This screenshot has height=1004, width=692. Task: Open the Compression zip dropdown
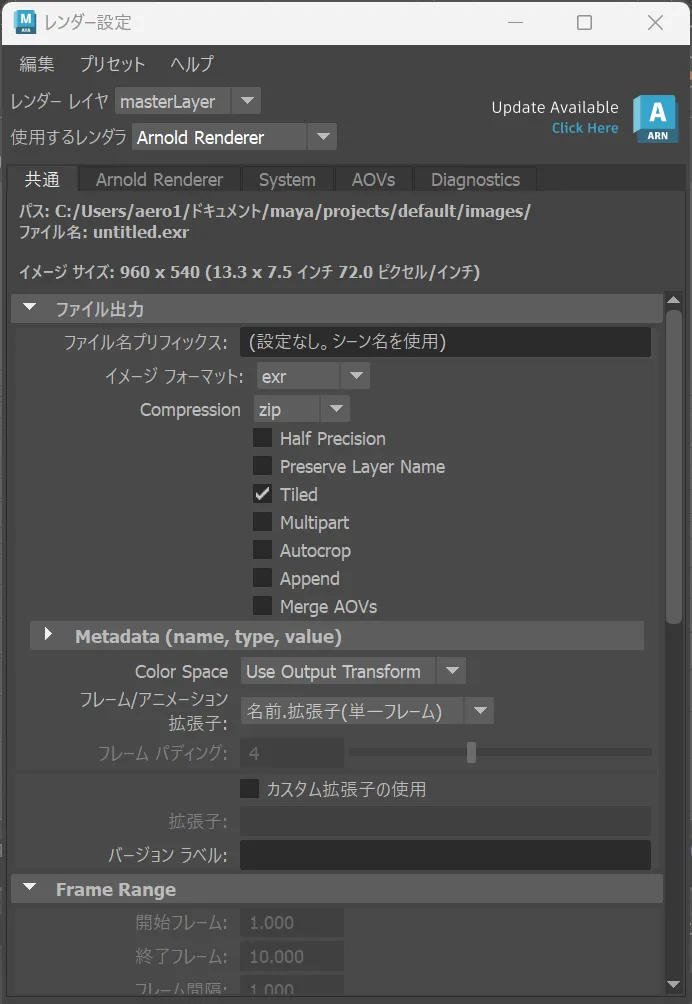coord(302,410)
